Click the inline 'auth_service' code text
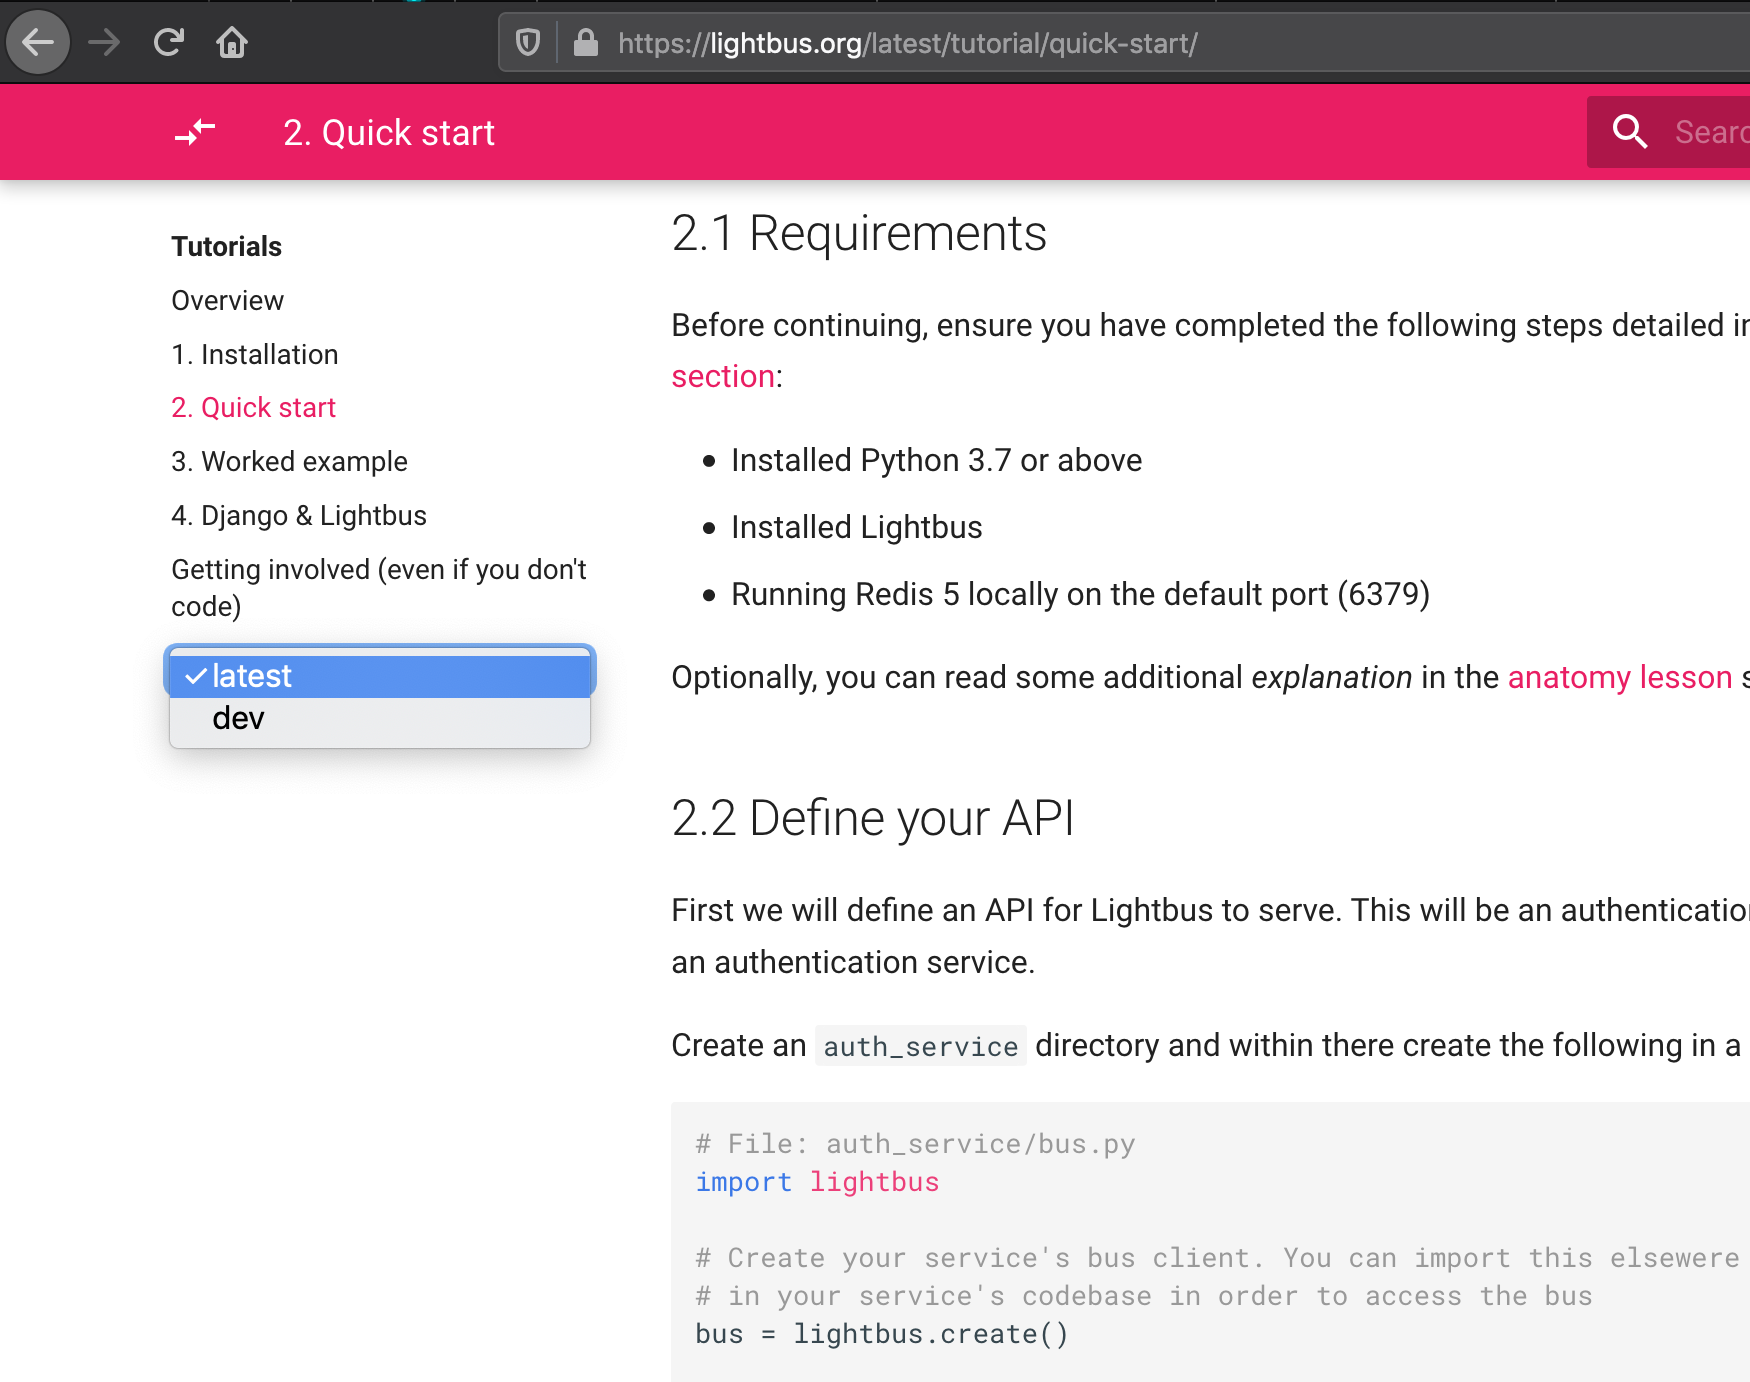1750x1382 pixels. [x=920, y=1046]
